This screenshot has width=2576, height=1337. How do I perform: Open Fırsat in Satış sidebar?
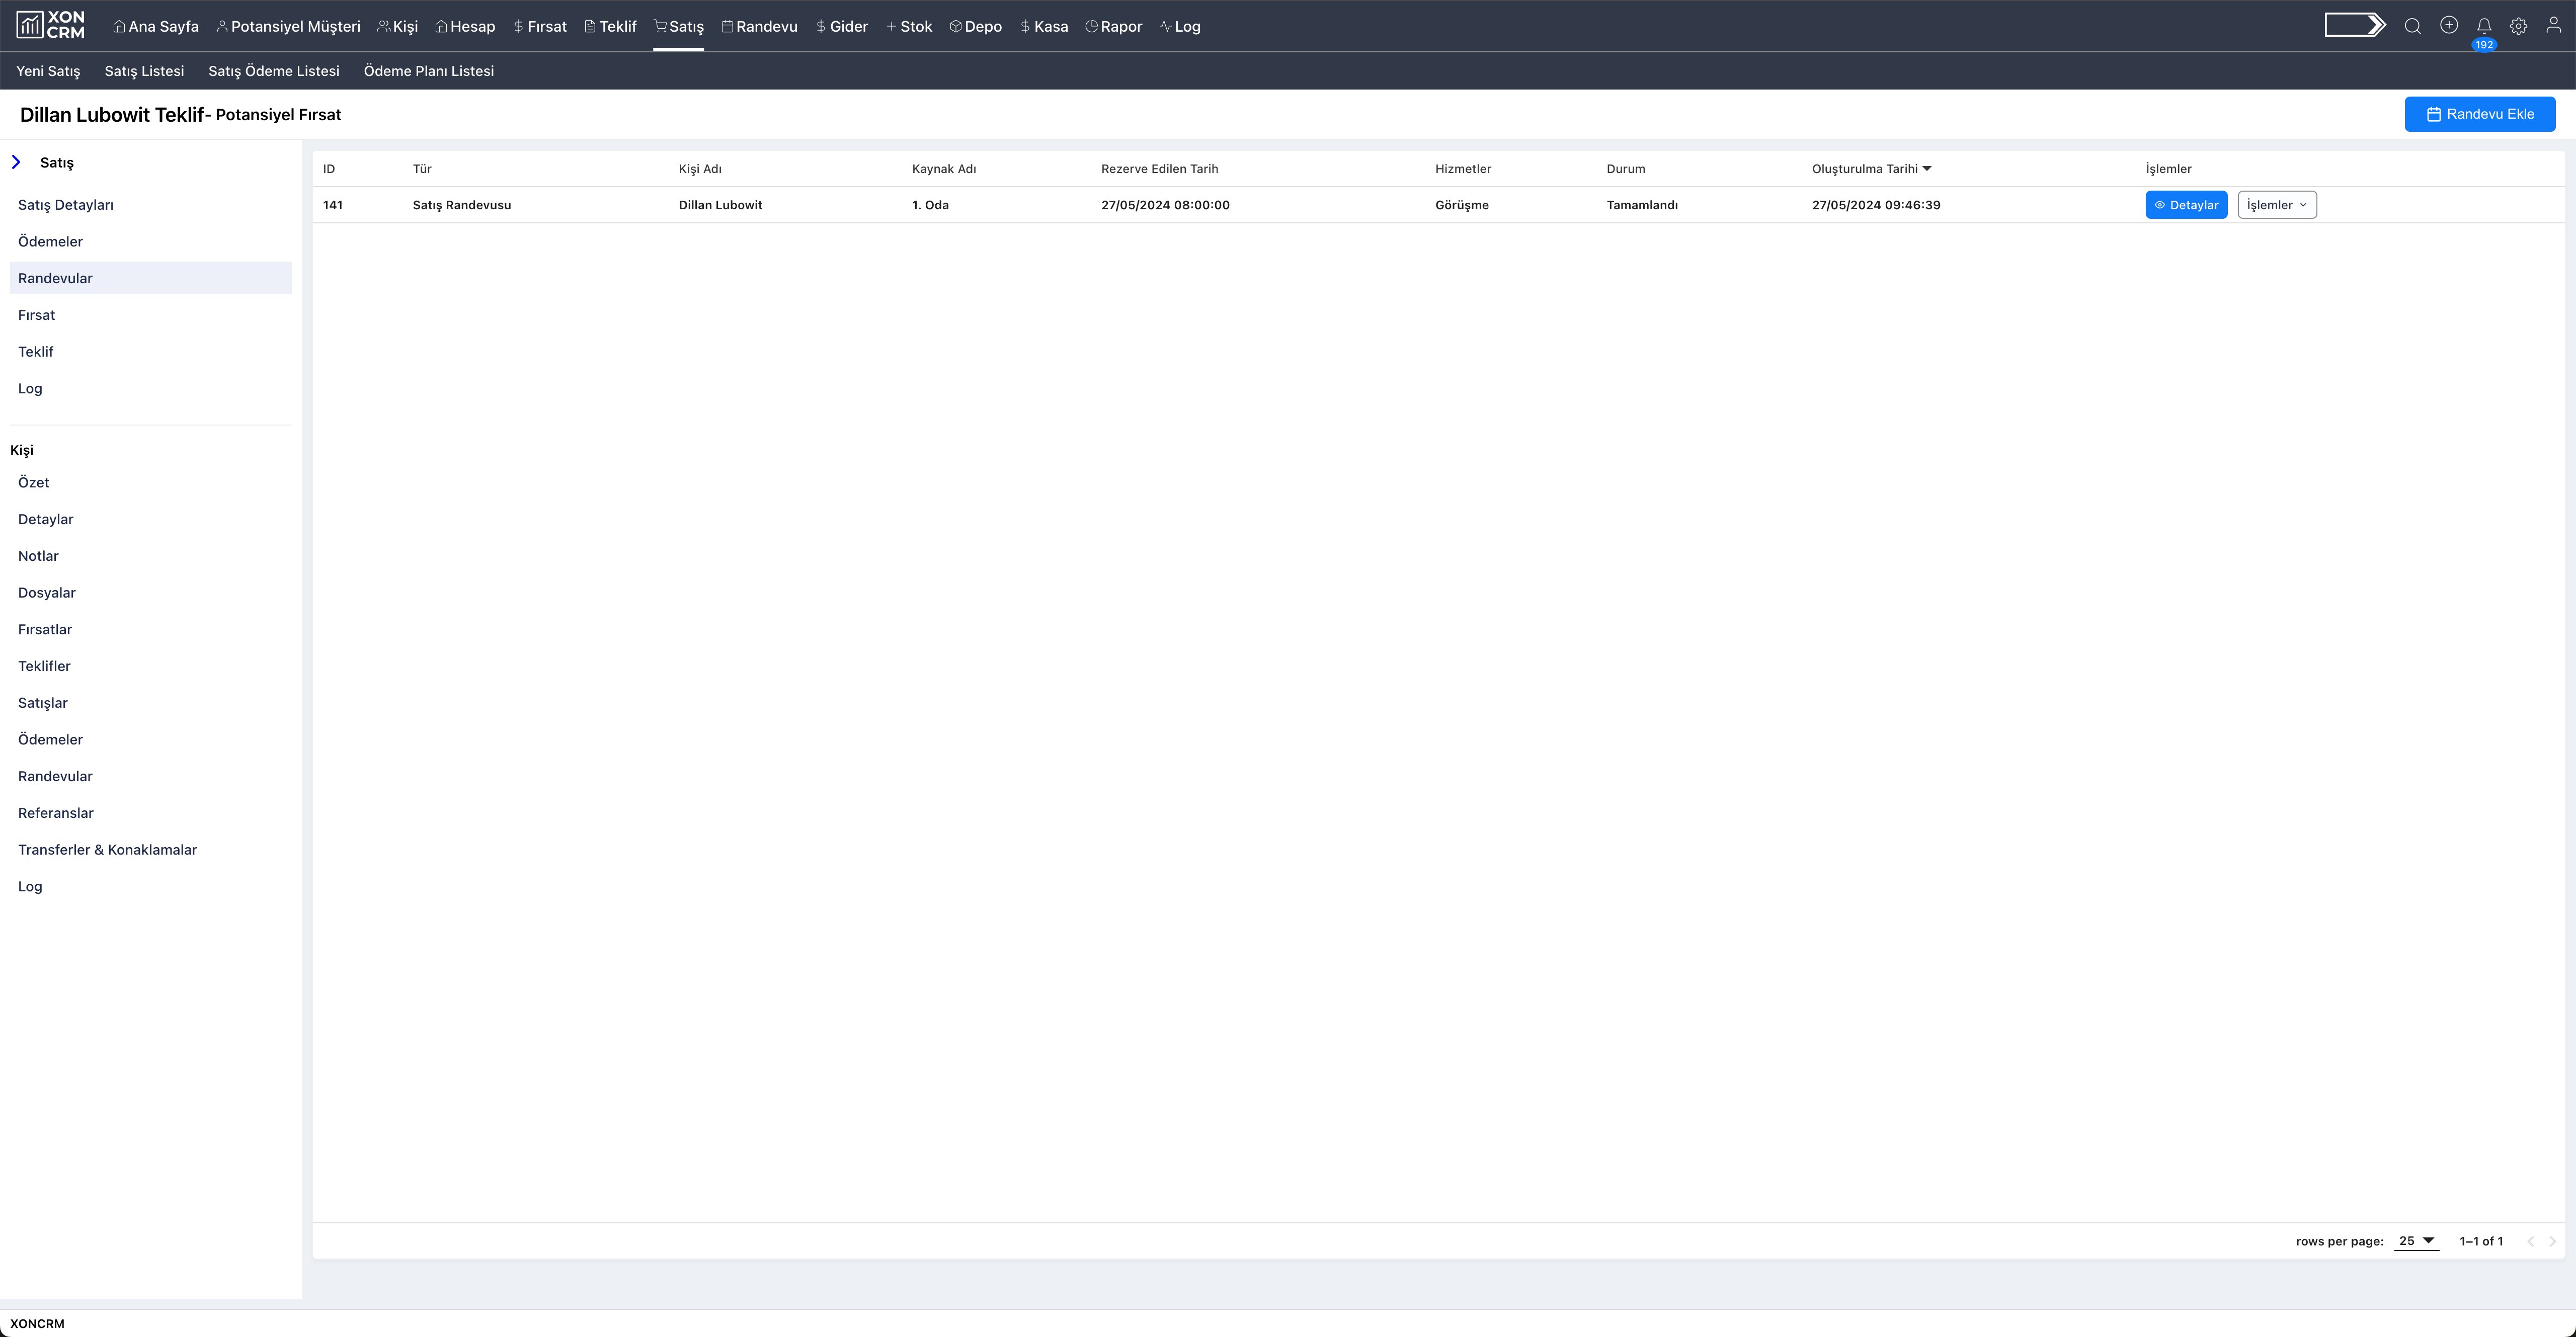coord(36,315)
